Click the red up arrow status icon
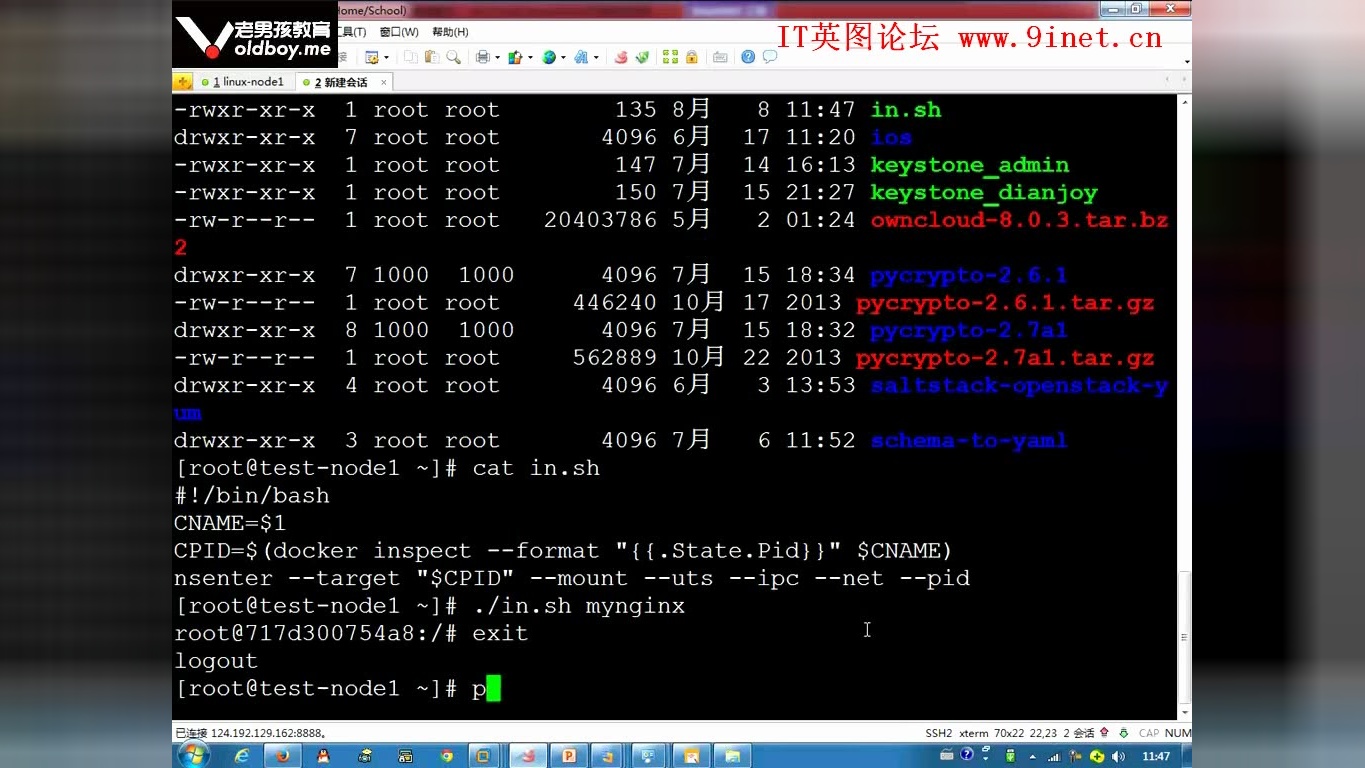The image size is (1365, 768). [1104, 733]
